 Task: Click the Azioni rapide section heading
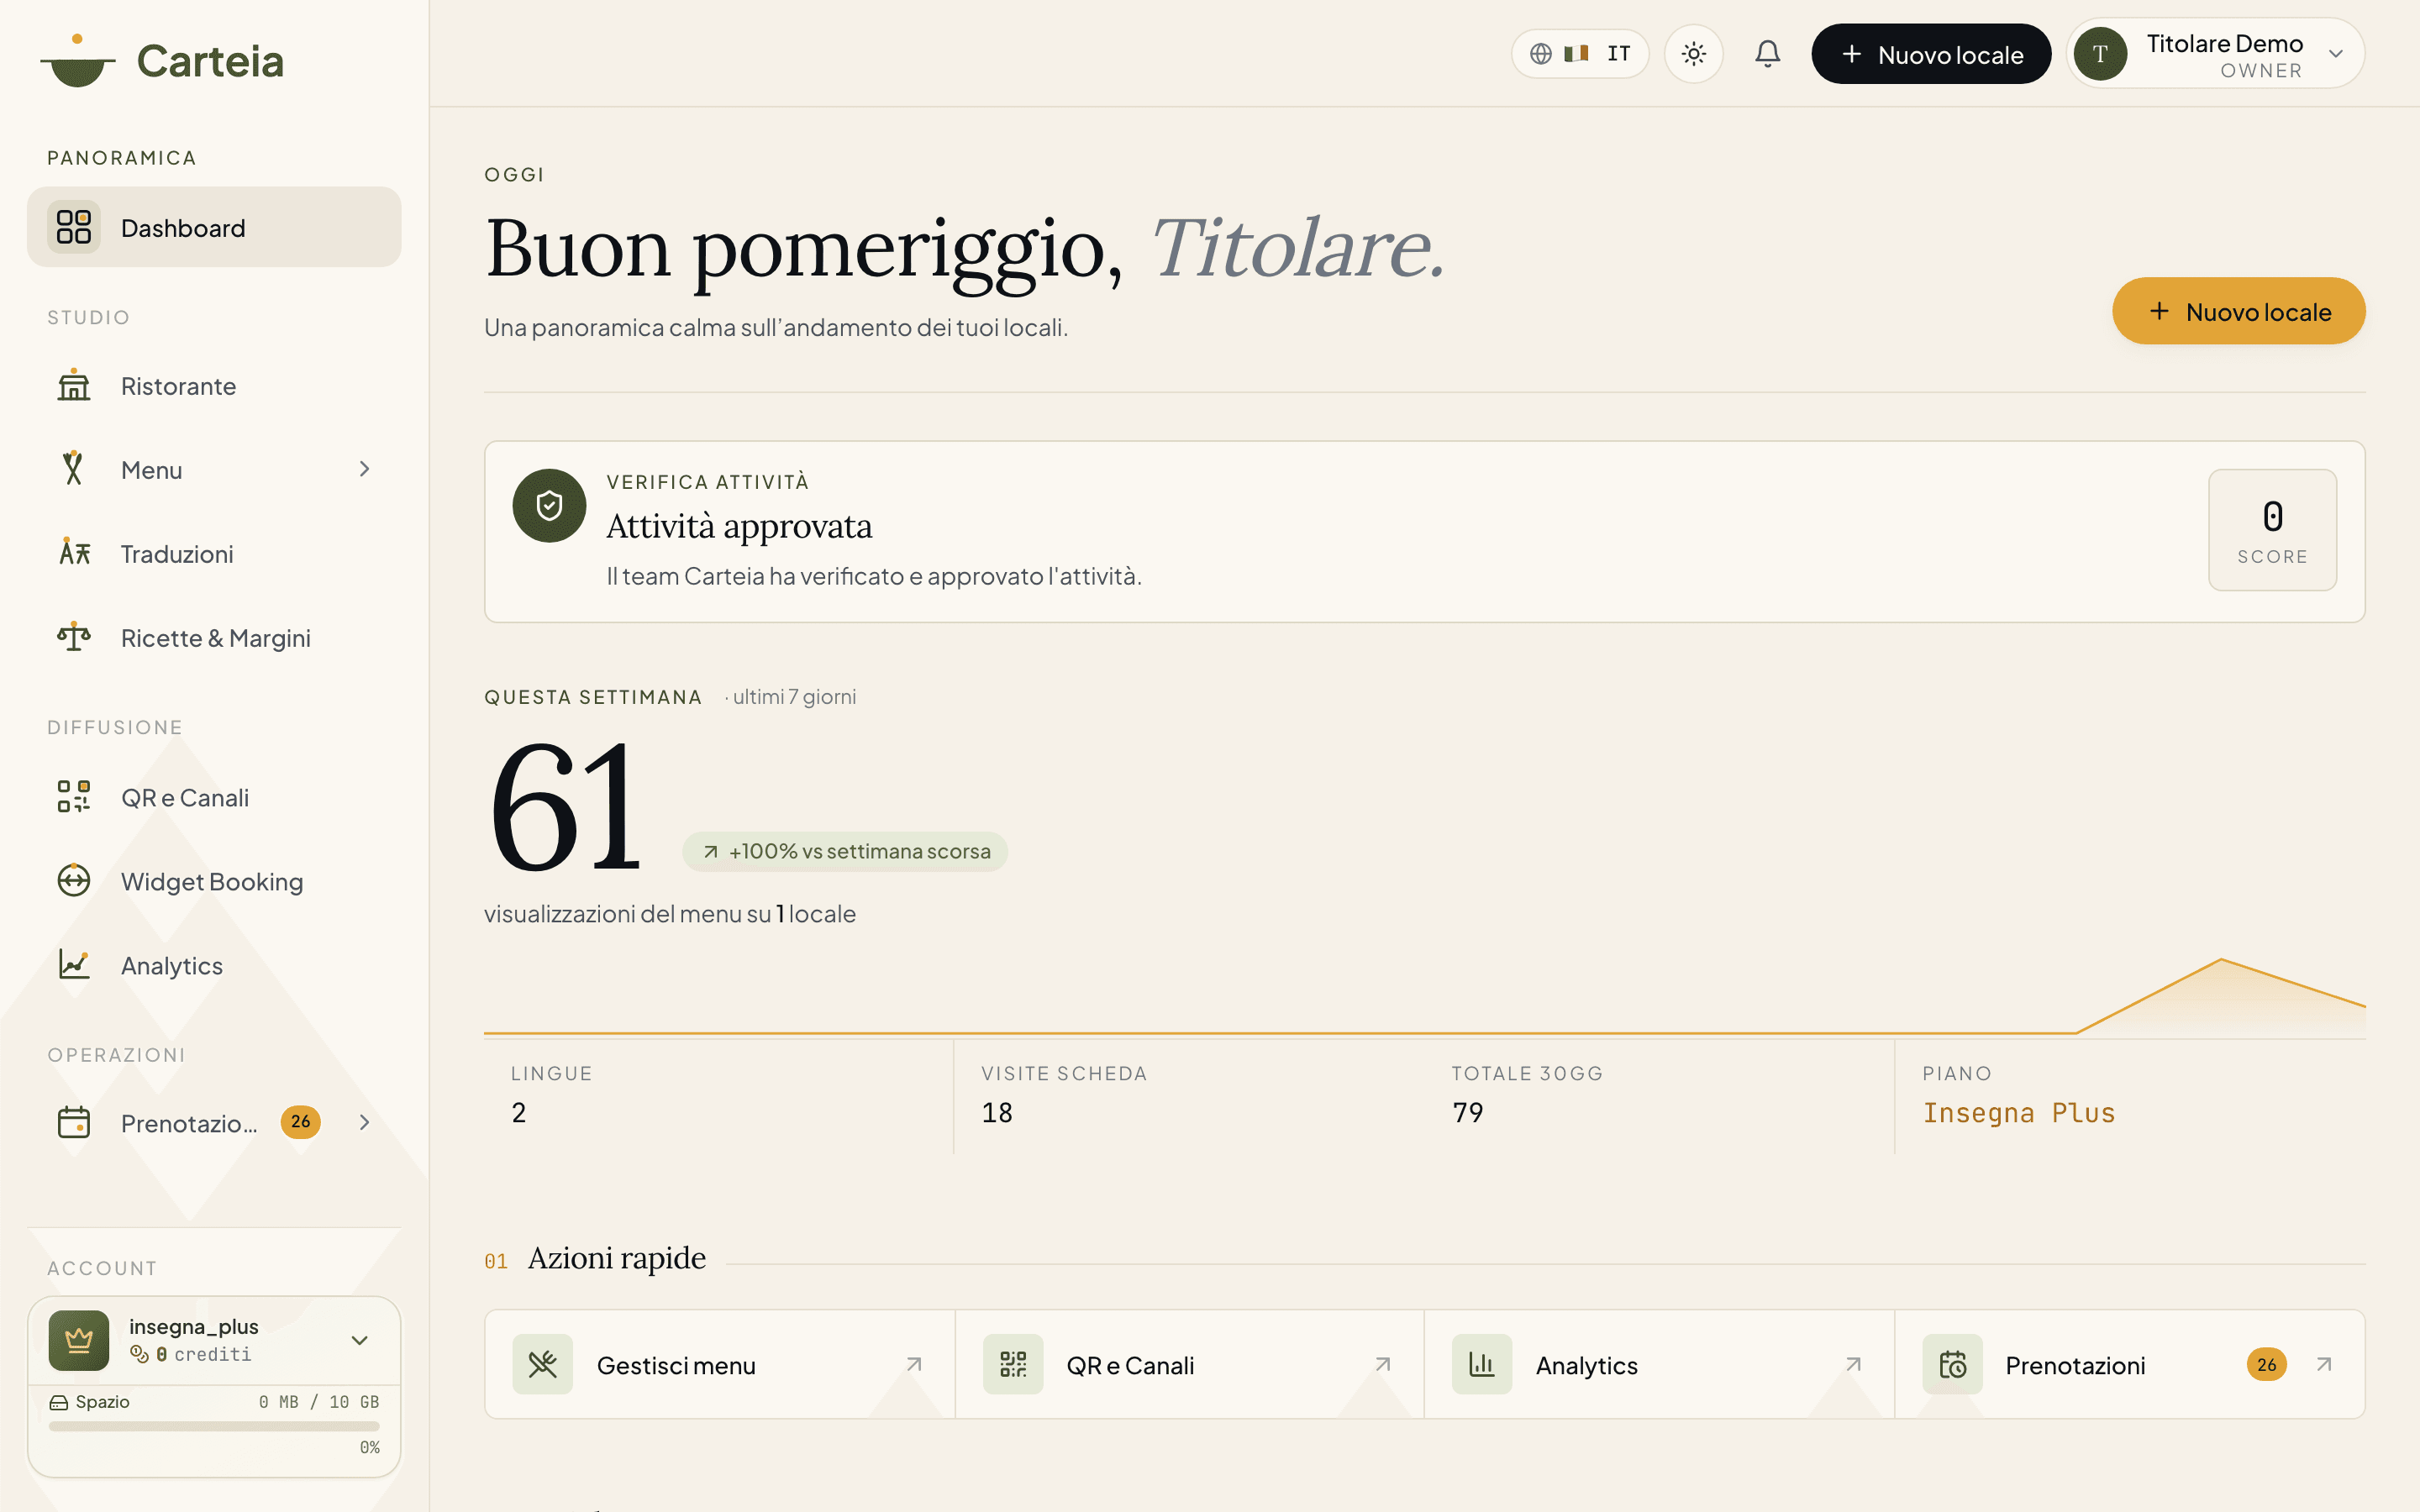click(616, 1258)
